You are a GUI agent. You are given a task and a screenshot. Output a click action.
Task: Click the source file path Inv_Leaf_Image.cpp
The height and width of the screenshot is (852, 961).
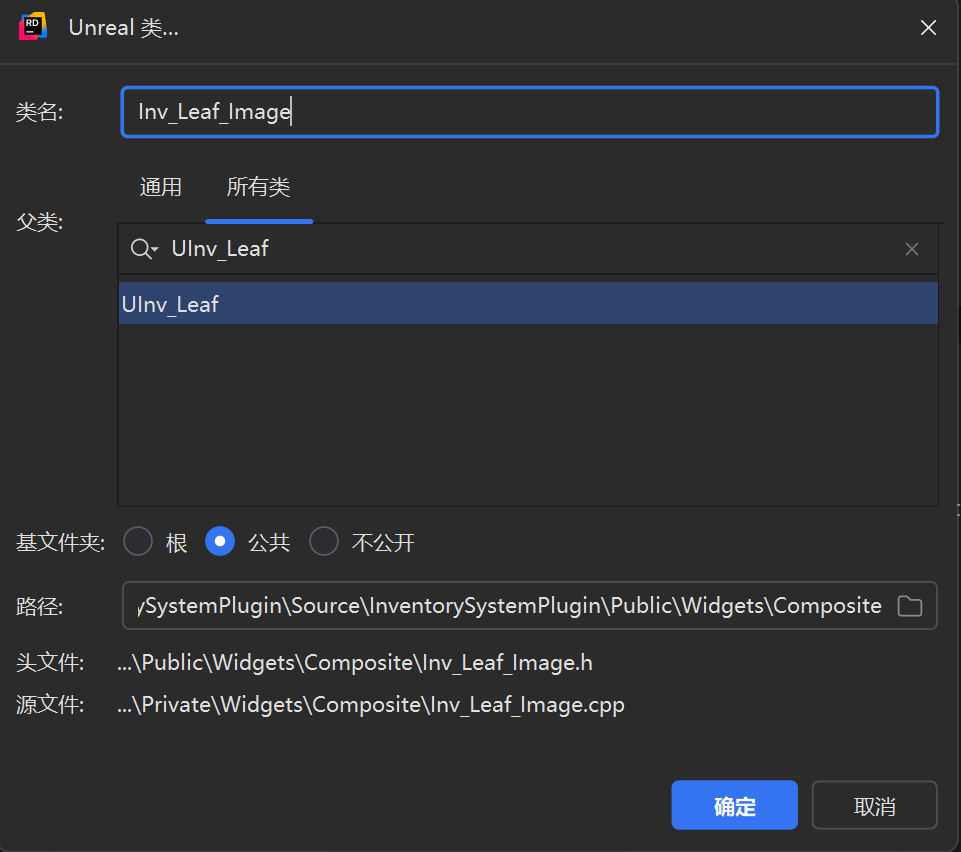[371, 704]
